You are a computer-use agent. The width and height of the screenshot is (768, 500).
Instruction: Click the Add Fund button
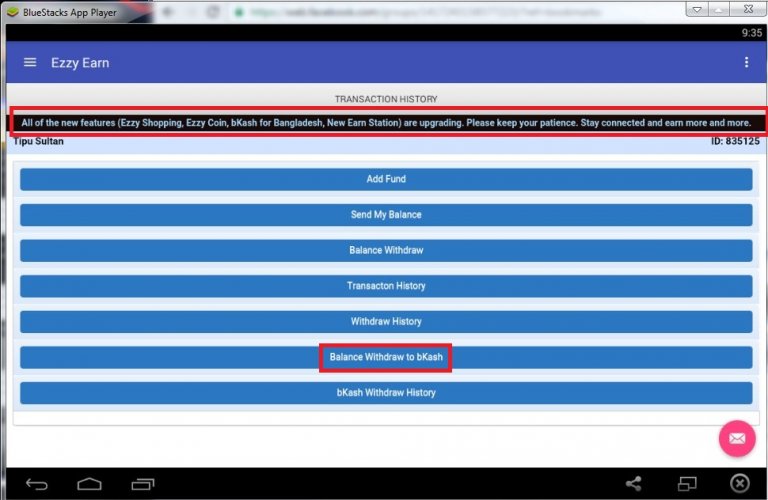(386, 179)
